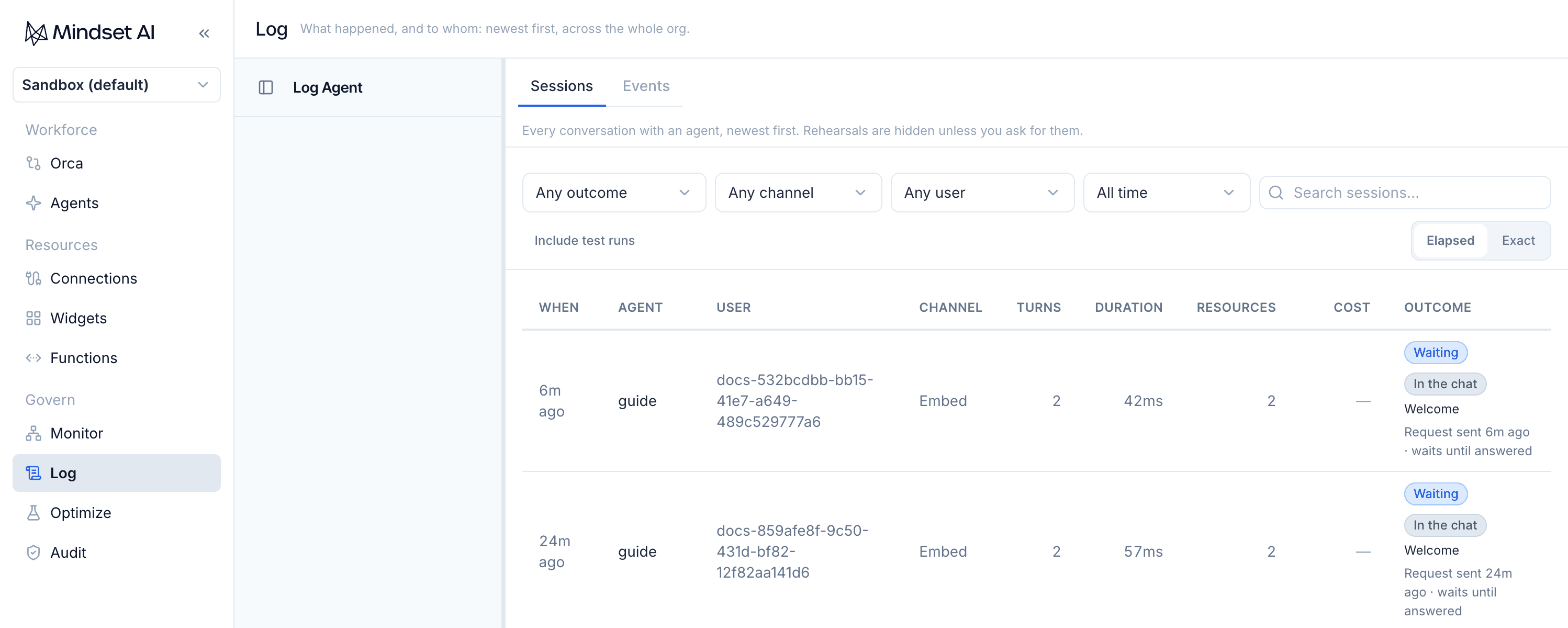Click the COST column header

click(x=1352, y=308)
